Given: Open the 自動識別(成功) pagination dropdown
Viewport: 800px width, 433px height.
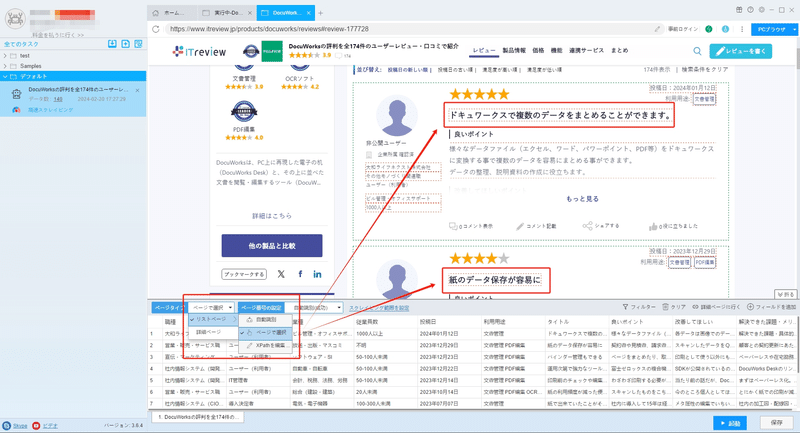Looking at the screenshot, I should pos(314,308).
